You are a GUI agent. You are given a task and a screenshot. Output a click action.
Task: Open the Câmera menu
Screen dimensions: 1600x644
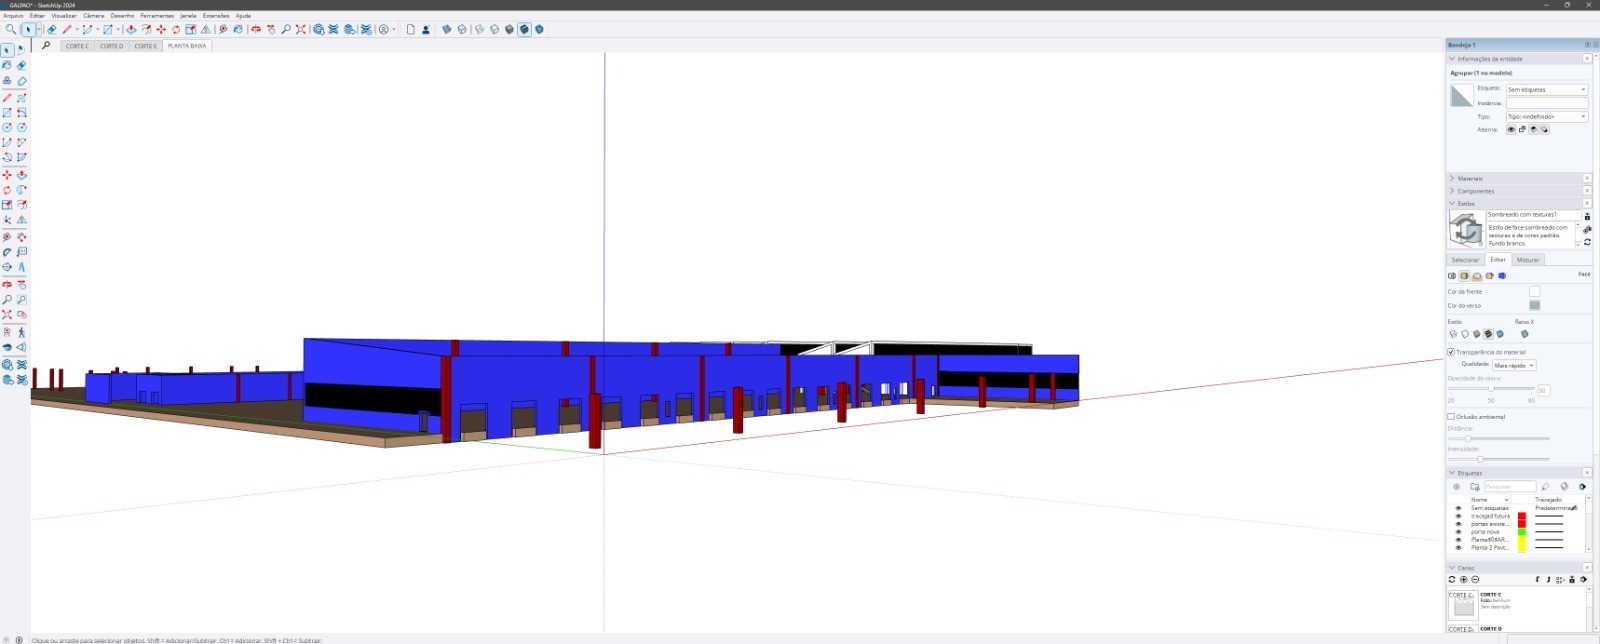pos(93,16)
